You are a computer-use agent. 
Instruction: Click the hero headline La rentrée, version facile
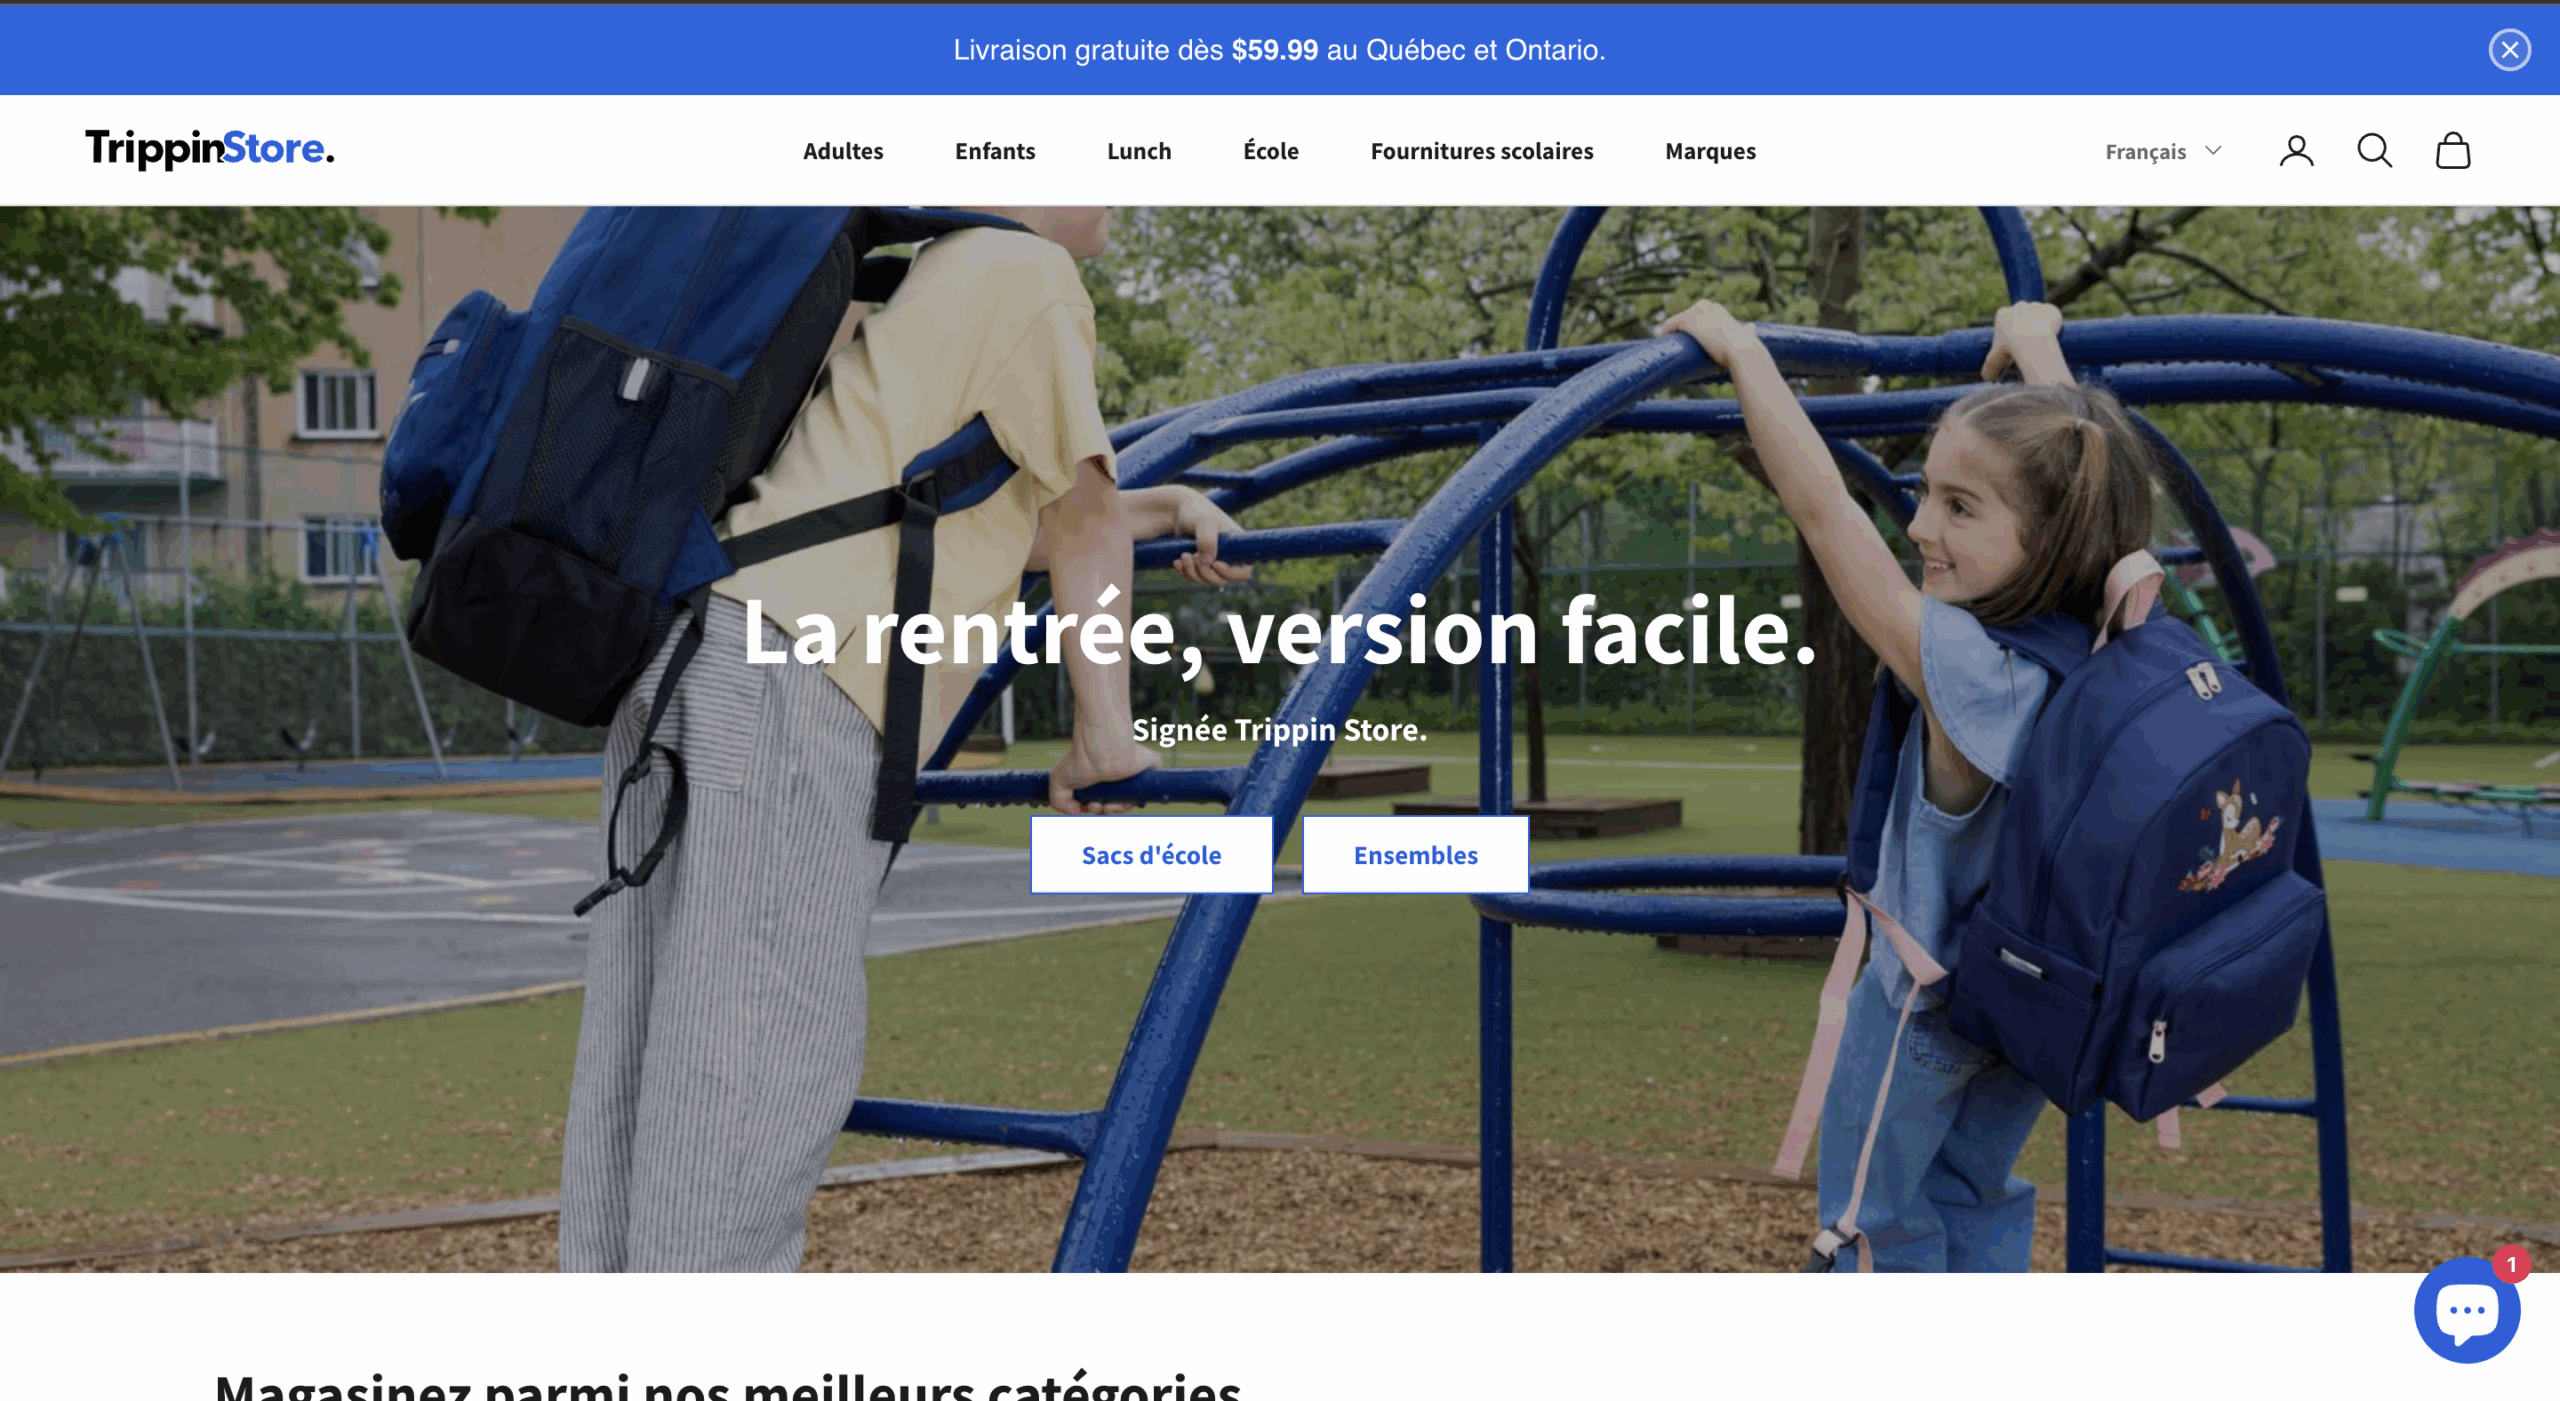(x=1279, y=631)
